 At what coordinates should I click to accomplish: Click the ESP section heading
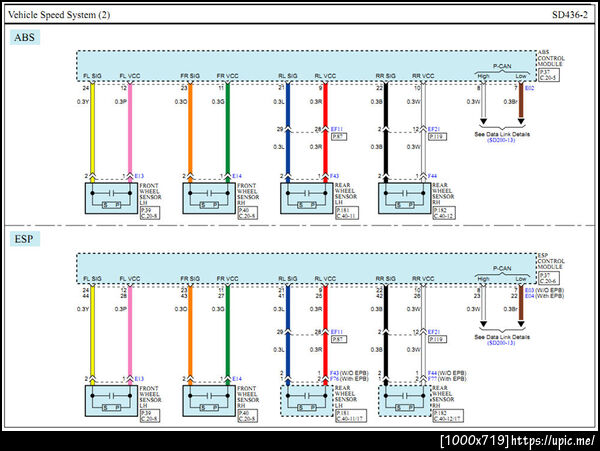(x=24, y=239)
